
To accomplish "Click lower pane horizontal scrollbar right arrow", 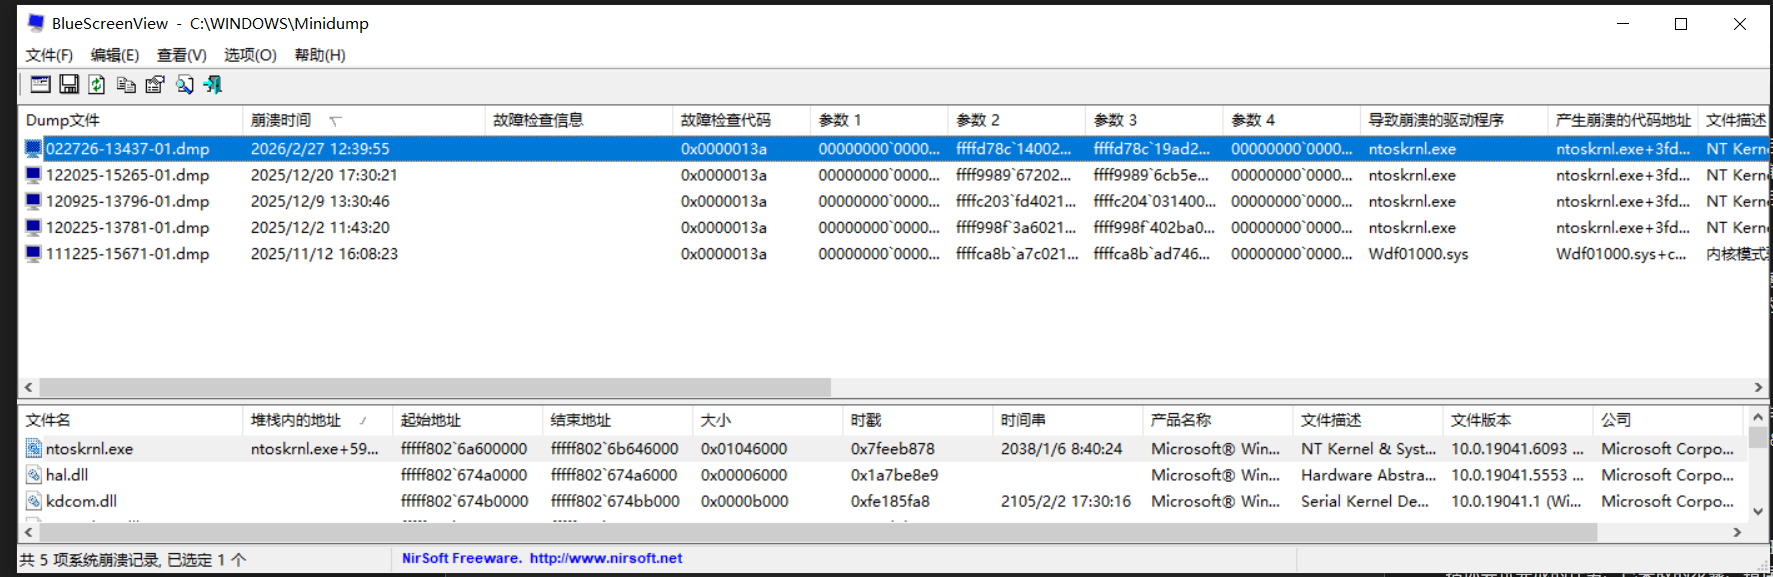I will point(1737,532).
